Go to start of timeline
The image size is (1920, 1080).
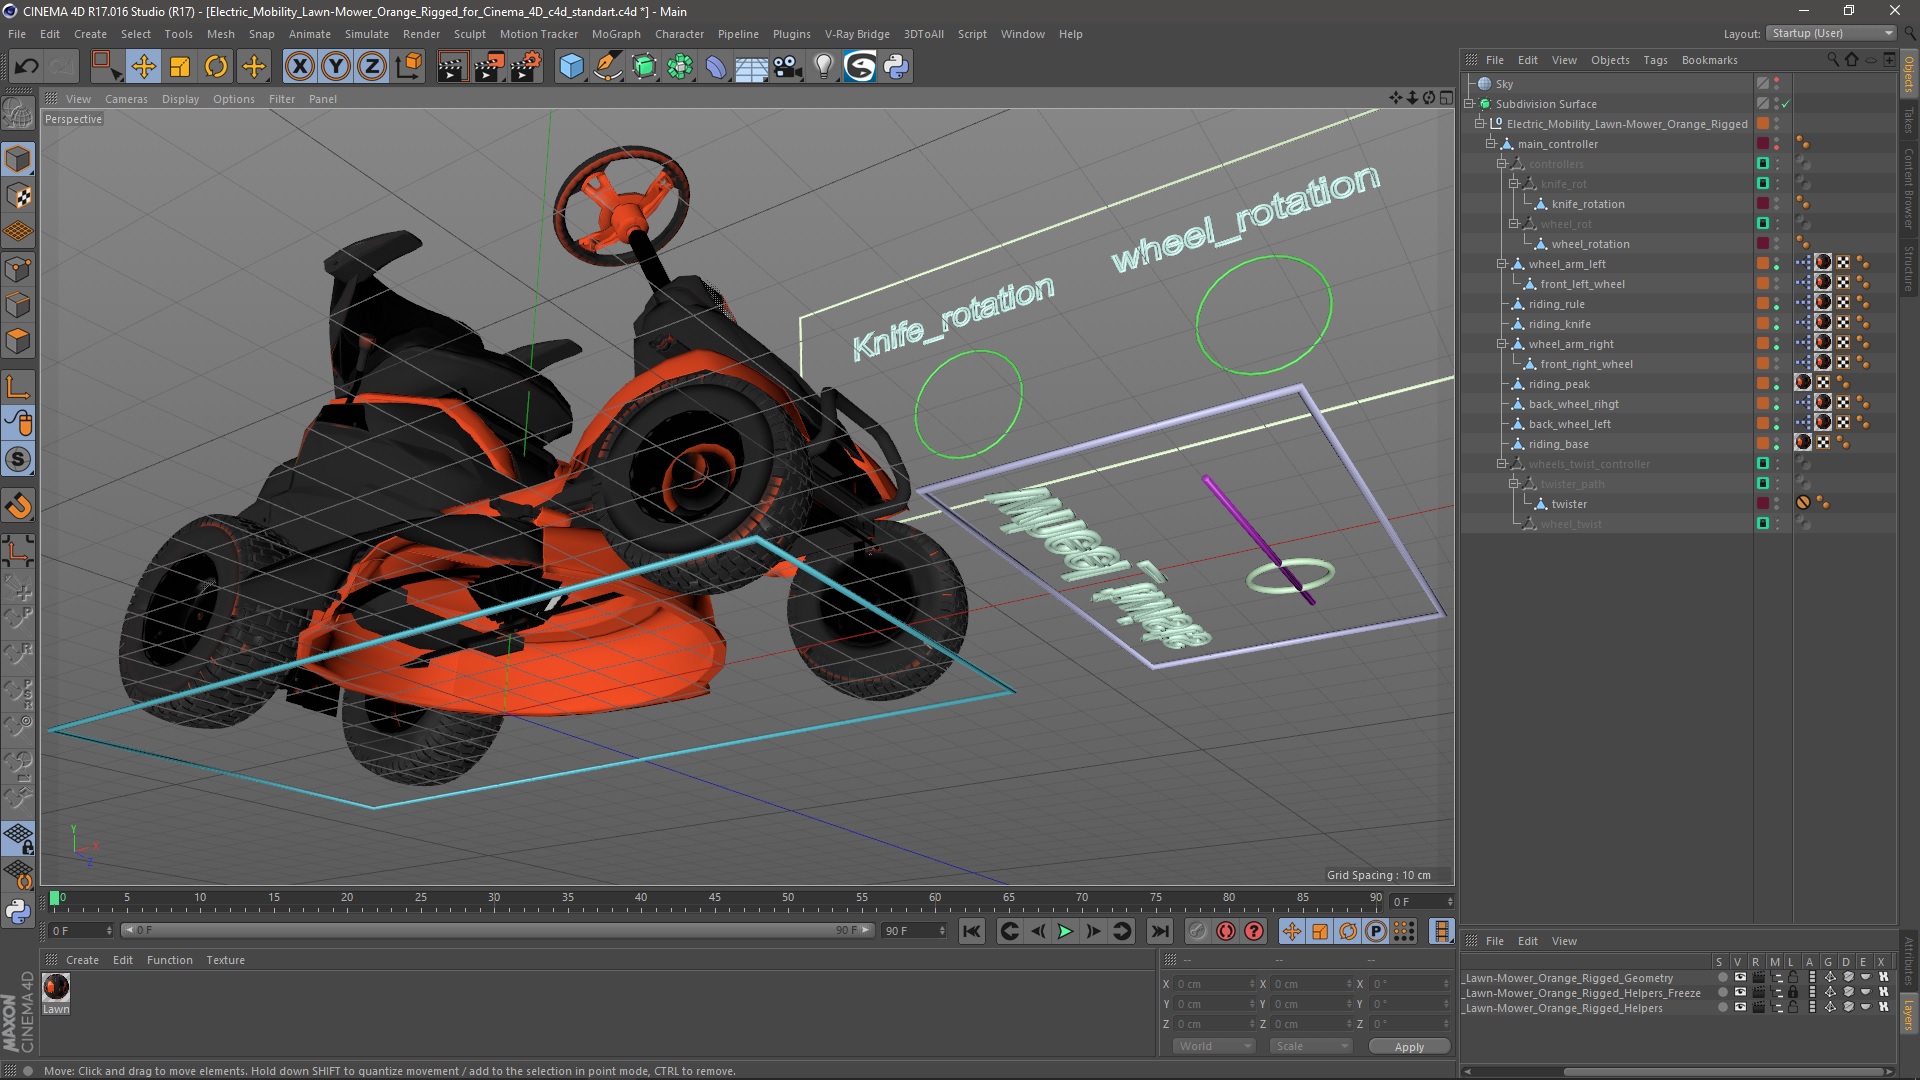[x=971, y=931]
